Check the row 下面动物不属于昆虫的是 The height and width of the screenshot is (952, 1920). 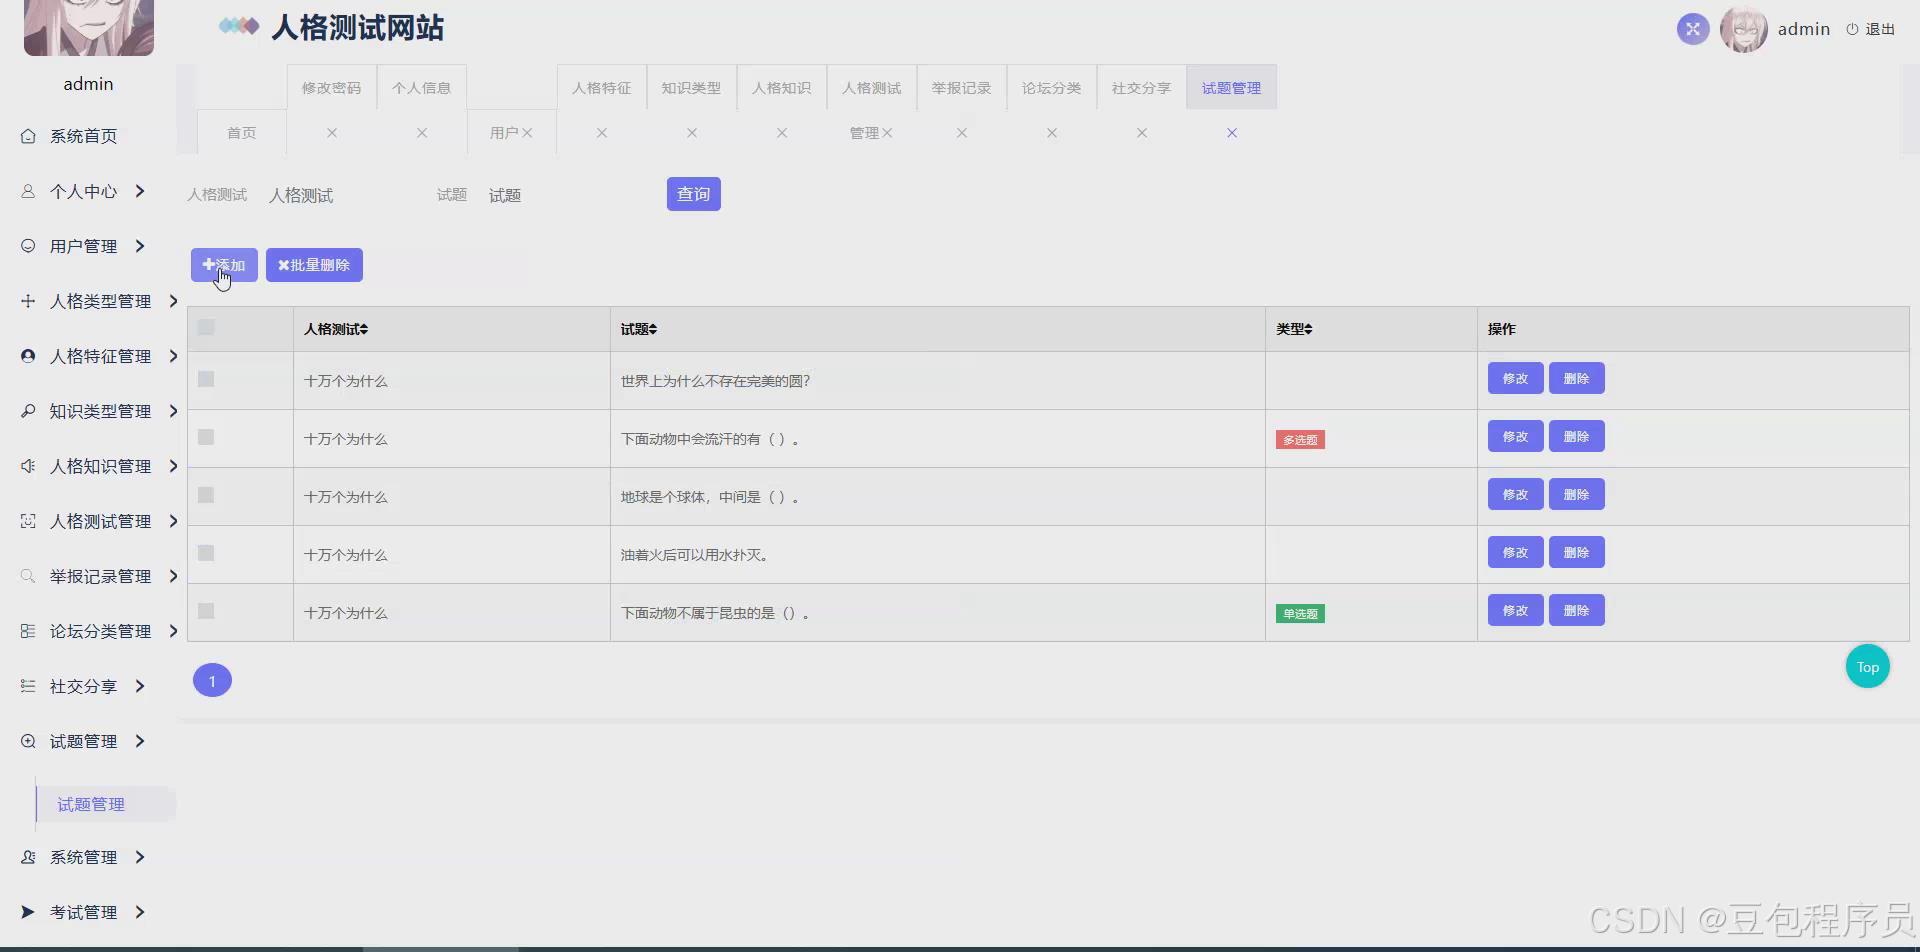pos(206,611)
